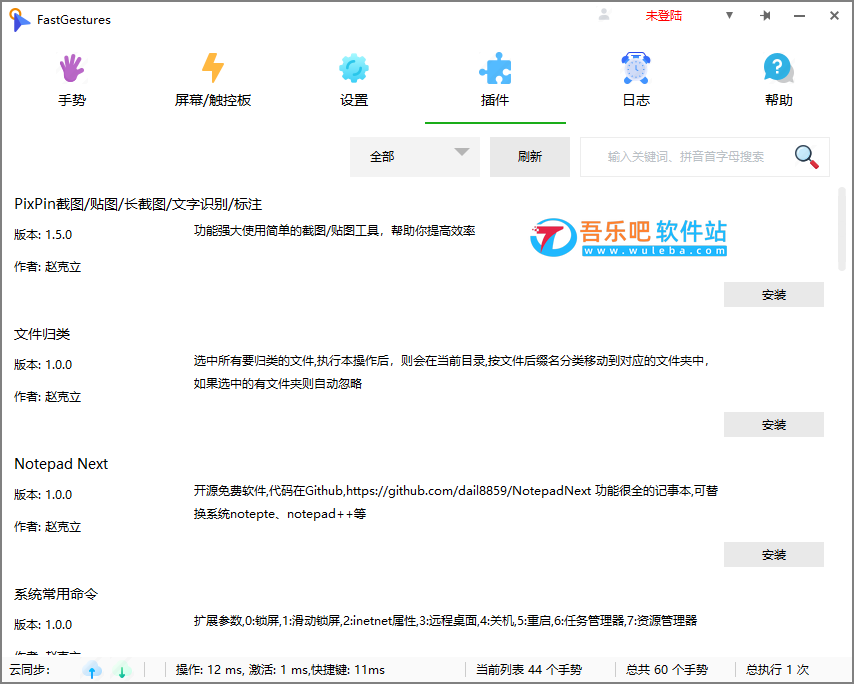Click the plugin list vertical scrollbar
This screenshot has height=684, width=854.
coord(841,228)
